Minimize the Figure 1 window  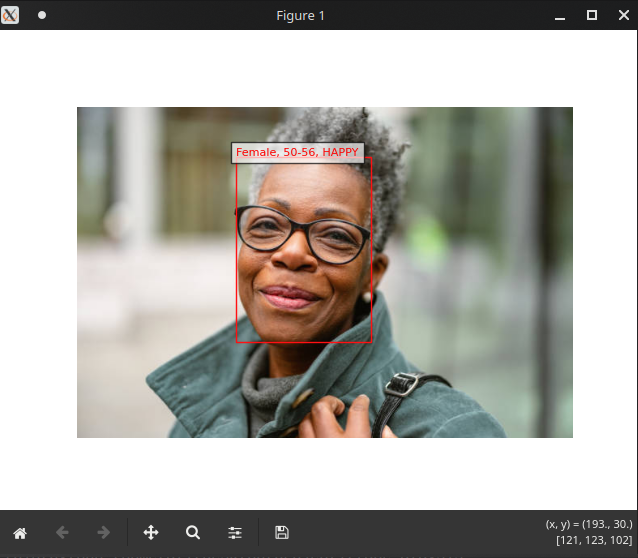click(560, 16)
